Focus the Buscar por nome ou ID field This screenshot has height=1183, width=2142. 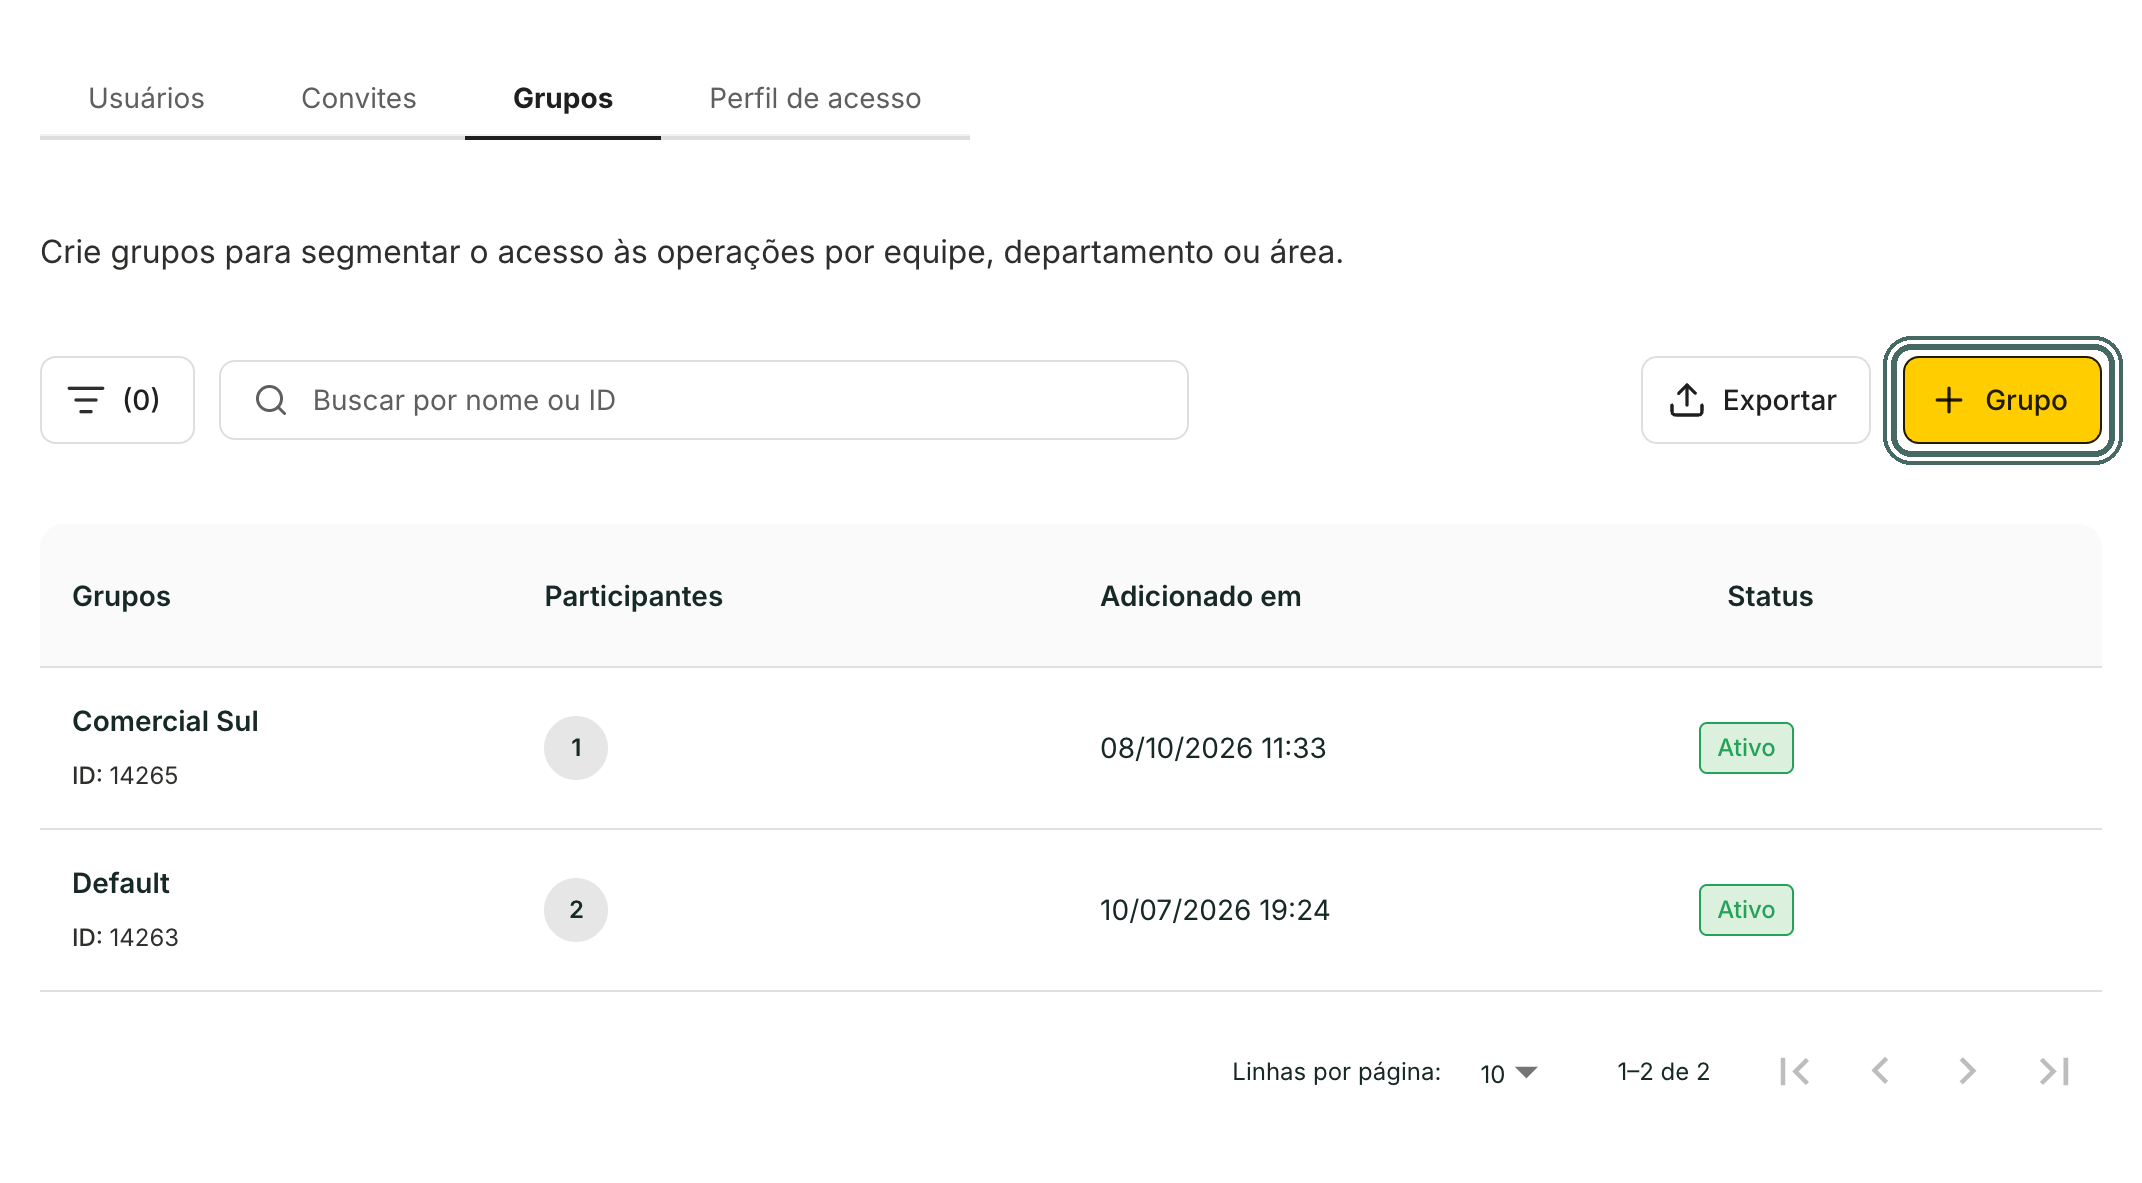(x=704, y=400)
